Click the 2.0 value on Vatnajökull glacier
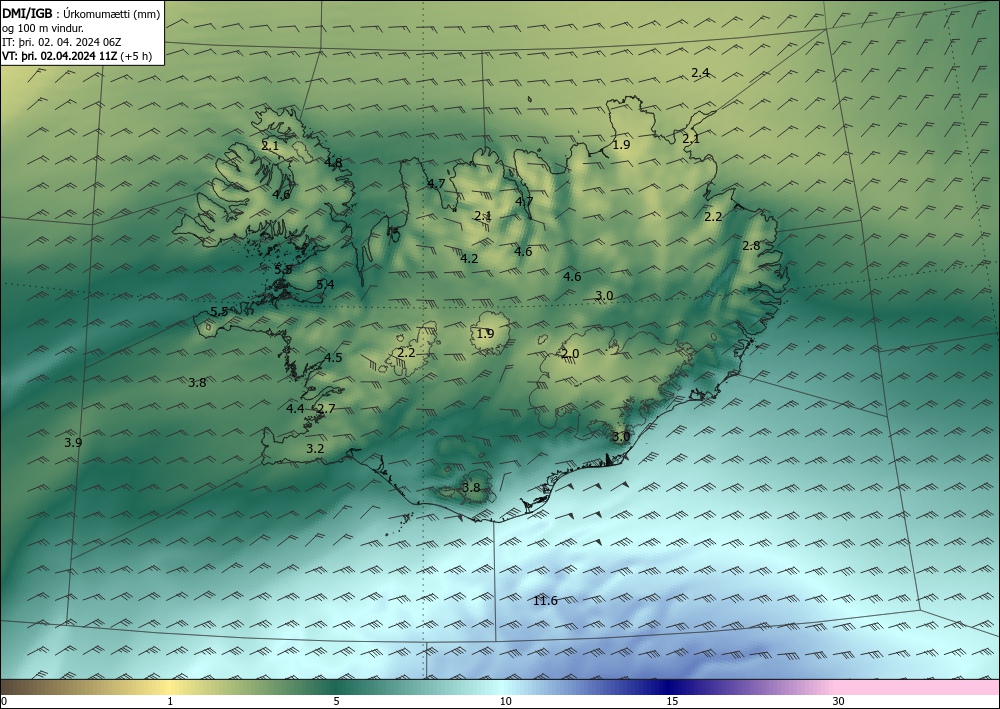The width and height of the screenshot is (1000, 709). point(570,354)
